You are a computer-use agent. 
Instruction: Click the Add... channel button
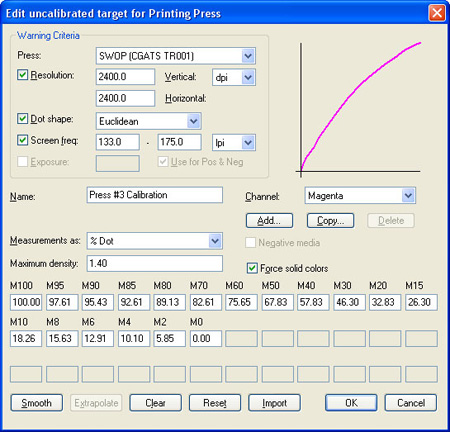point(269,221)
